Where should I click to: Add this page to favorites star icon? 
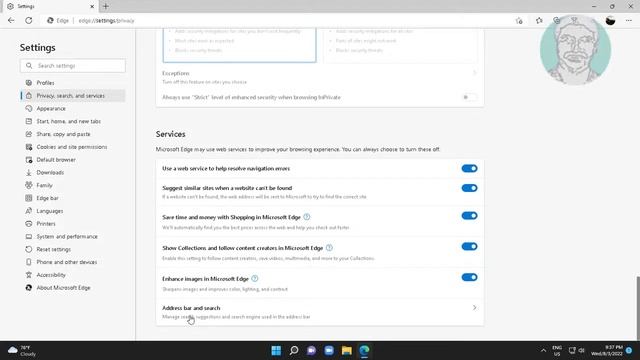[x=519, y=20]
